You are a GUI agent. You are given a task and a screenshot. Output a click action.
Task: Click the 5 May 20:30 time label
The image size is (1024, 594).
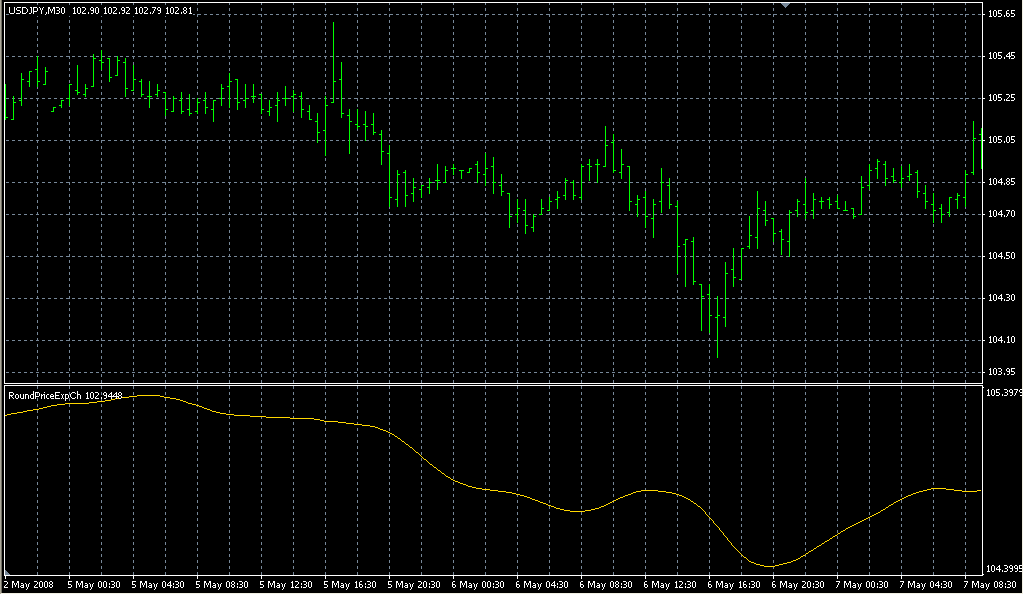point(413,585)
